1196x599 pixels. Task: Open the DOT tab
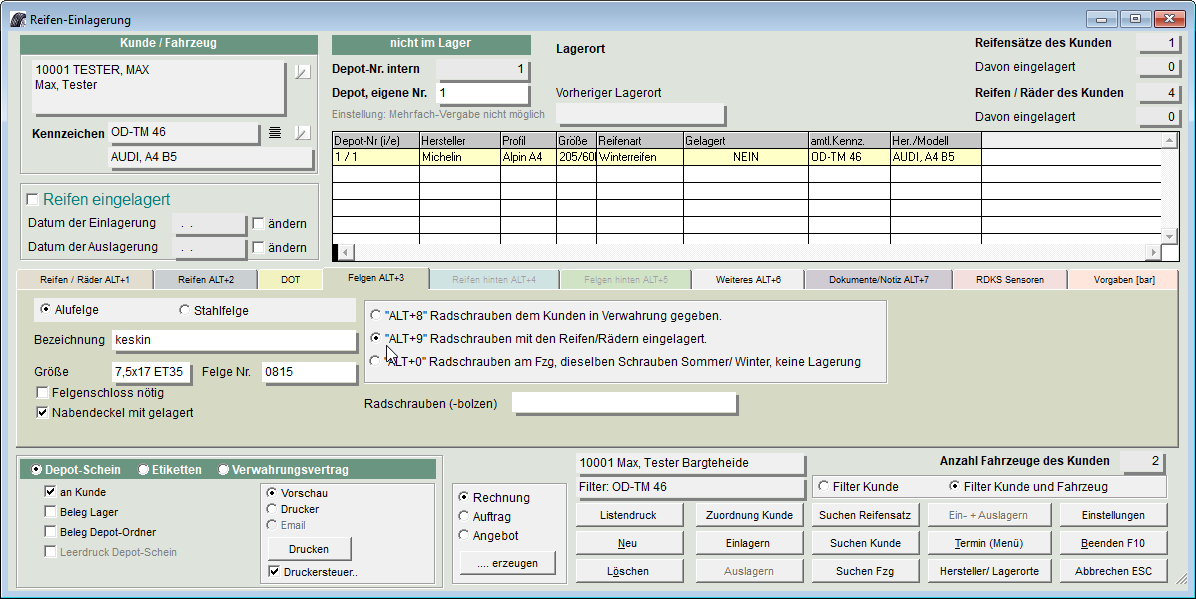click(291, 280)
